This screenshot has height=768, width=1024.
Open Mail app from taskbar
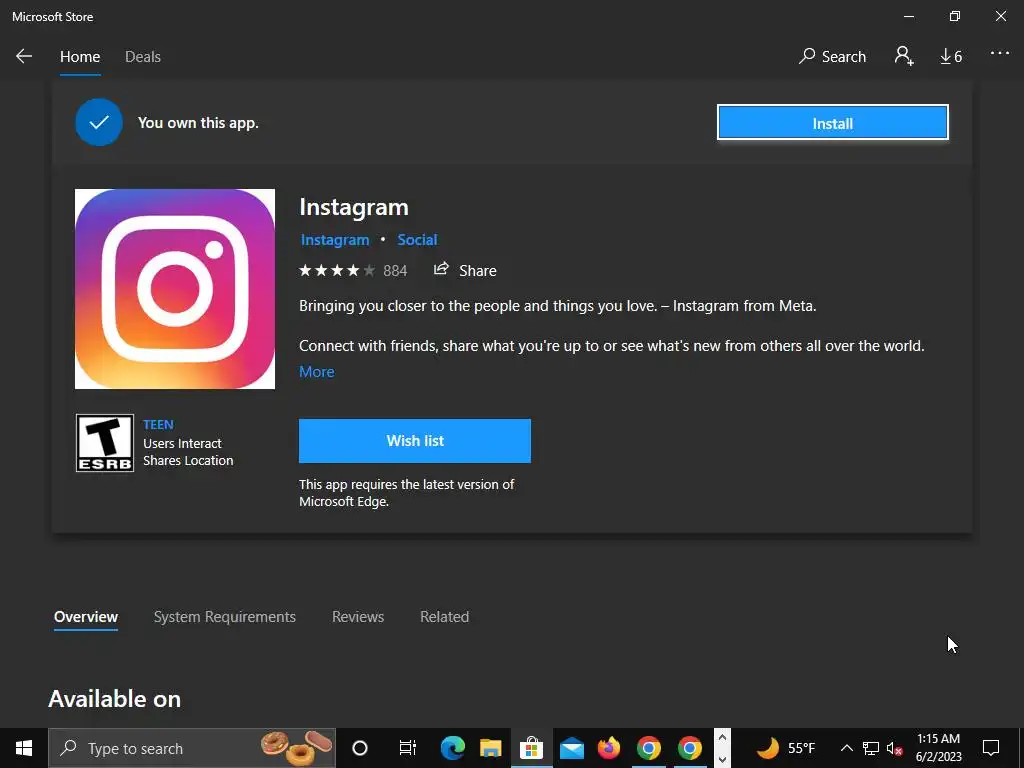coord(571,748)
